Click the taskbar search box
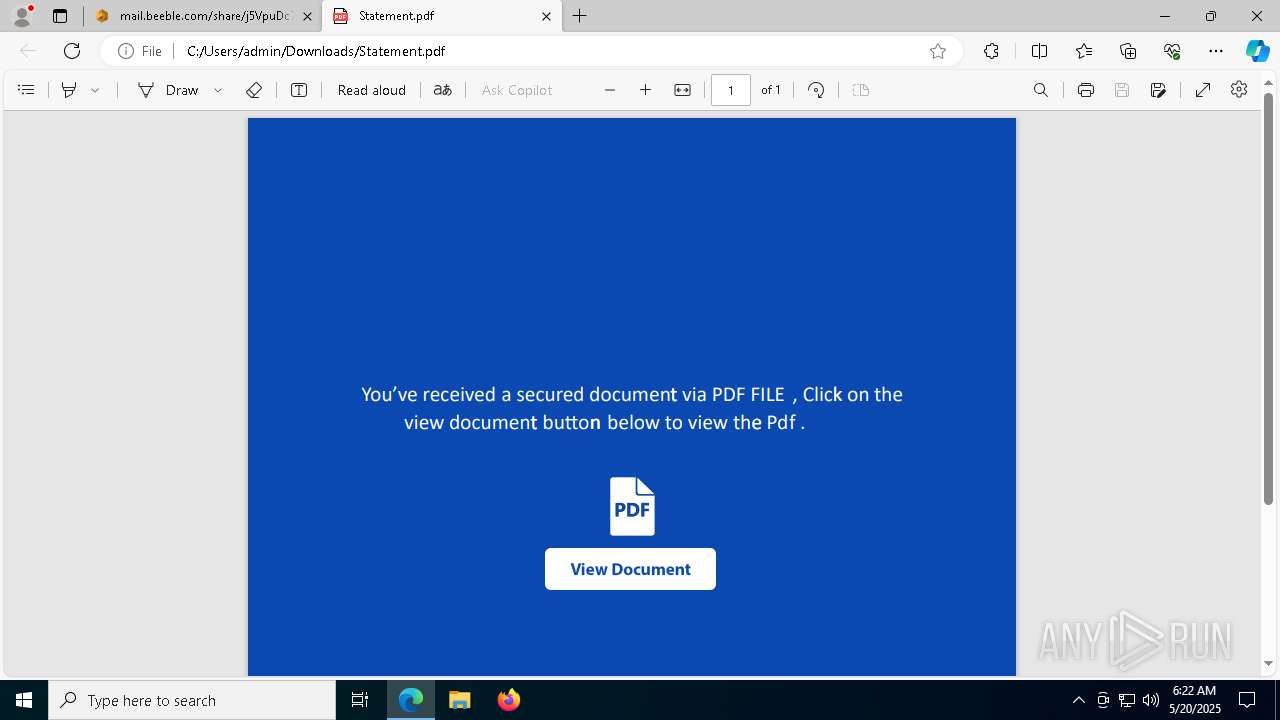Image resolution: width=1280 pixels, height=720 pixels. click(192, 700)
